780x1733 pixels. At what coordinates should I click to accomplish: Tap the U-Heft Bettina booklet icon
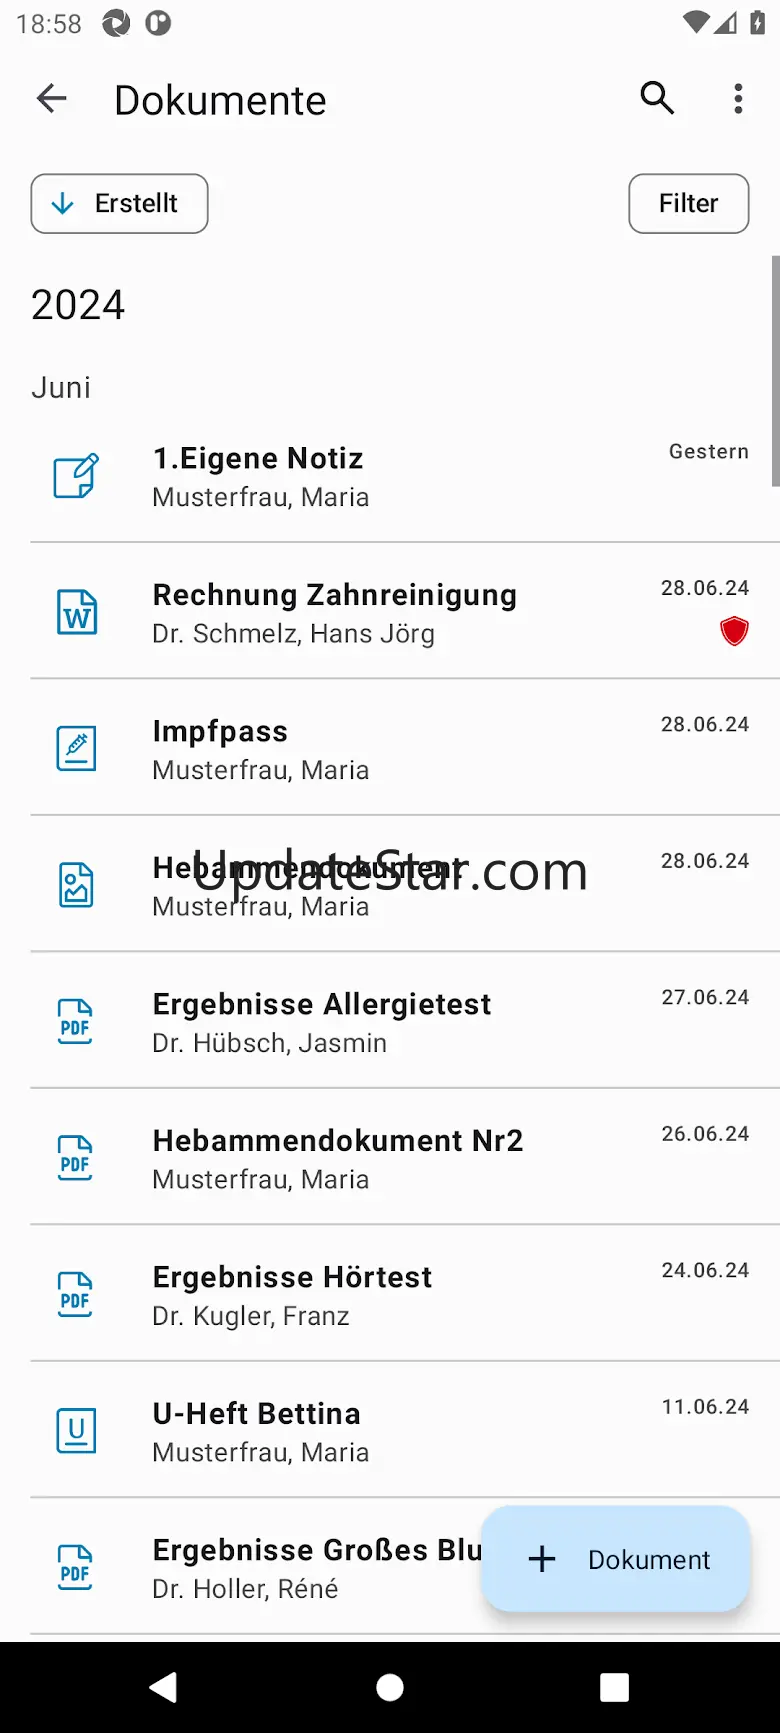(x=76, y=1431)
